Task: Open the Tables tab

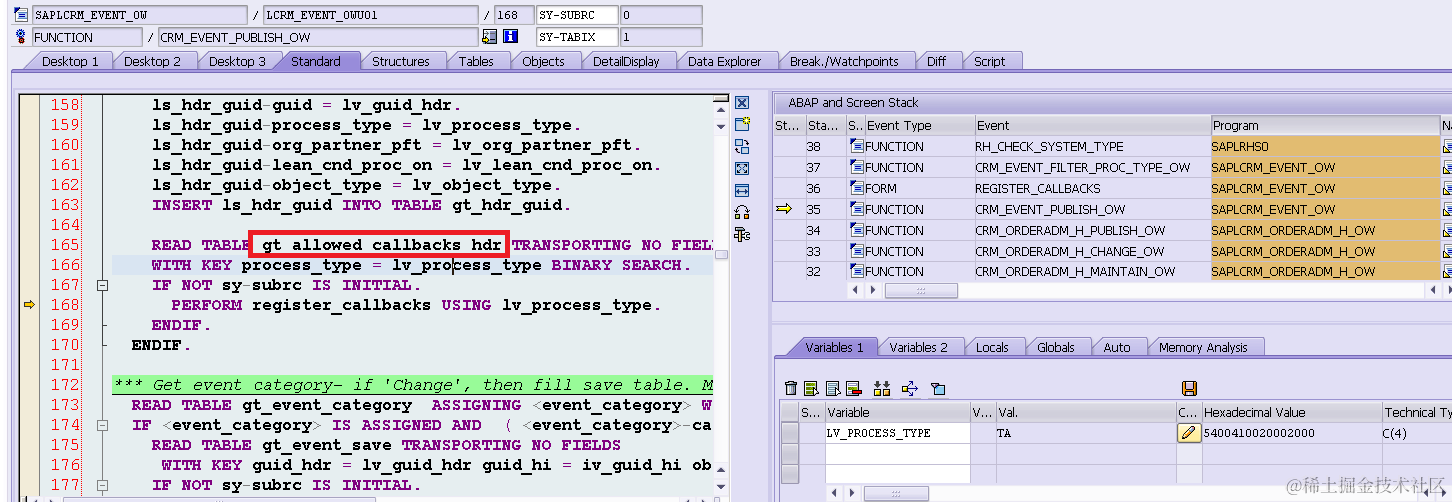Action: (x=476, y=61)
